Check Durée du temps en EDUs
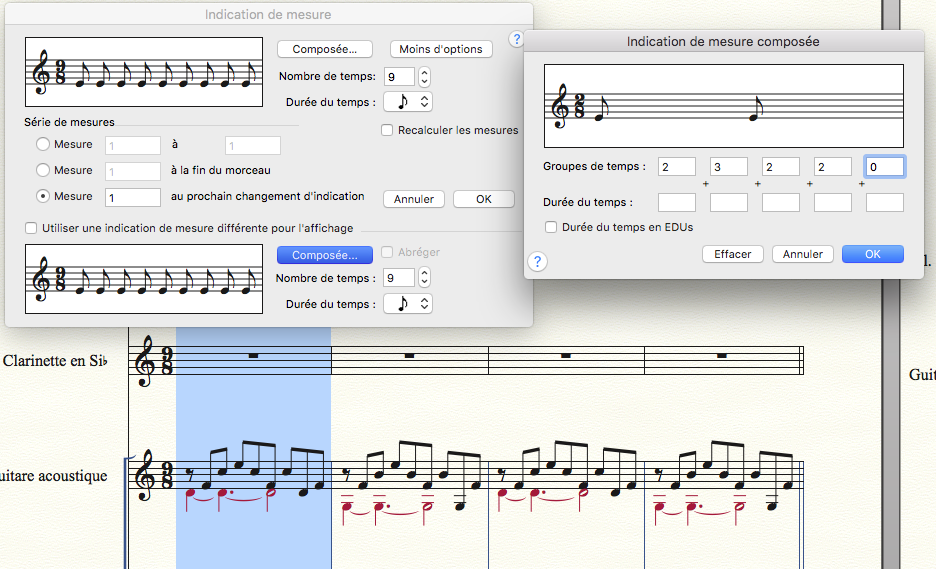This screenshot has height=569, width=936. [552, 227]
